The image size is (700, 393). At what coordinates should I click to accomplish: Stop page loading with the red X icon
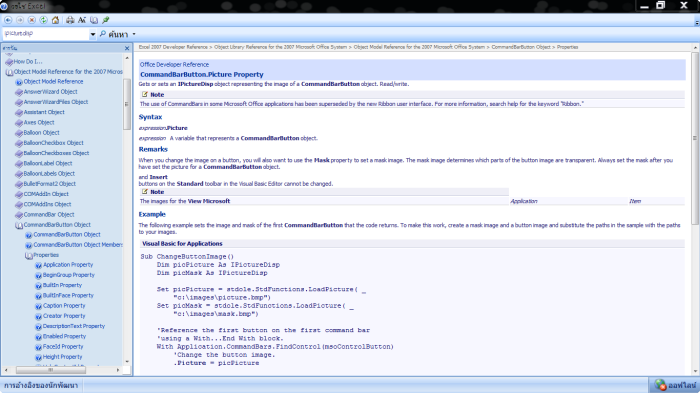click(32, 20)
